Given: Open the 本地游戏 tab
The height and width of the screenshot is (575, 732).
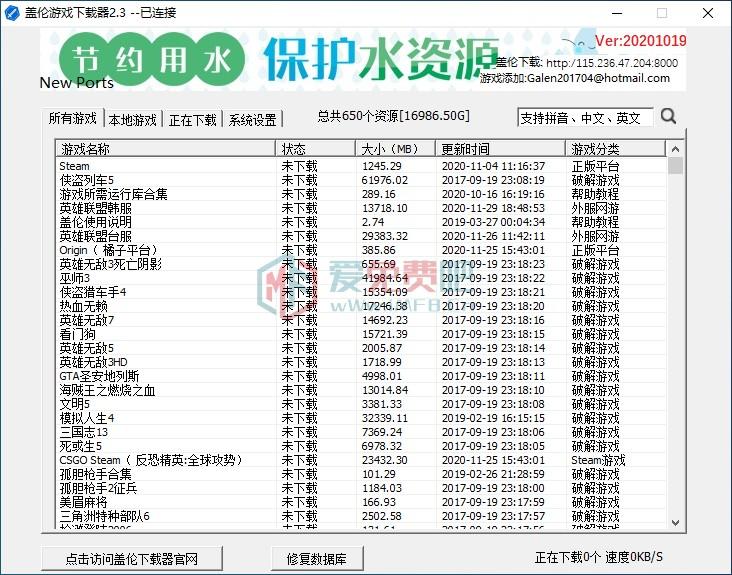Looking at the screenshot, I should tap(133, 120).
